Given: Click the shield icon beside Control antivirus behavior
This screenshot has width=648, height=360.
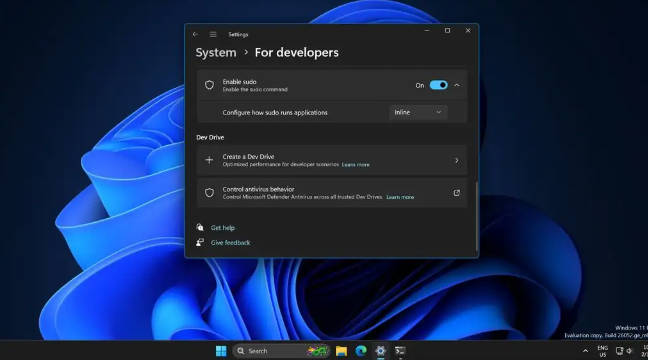Looking at the screenshot, I should (x=210, y=193).
